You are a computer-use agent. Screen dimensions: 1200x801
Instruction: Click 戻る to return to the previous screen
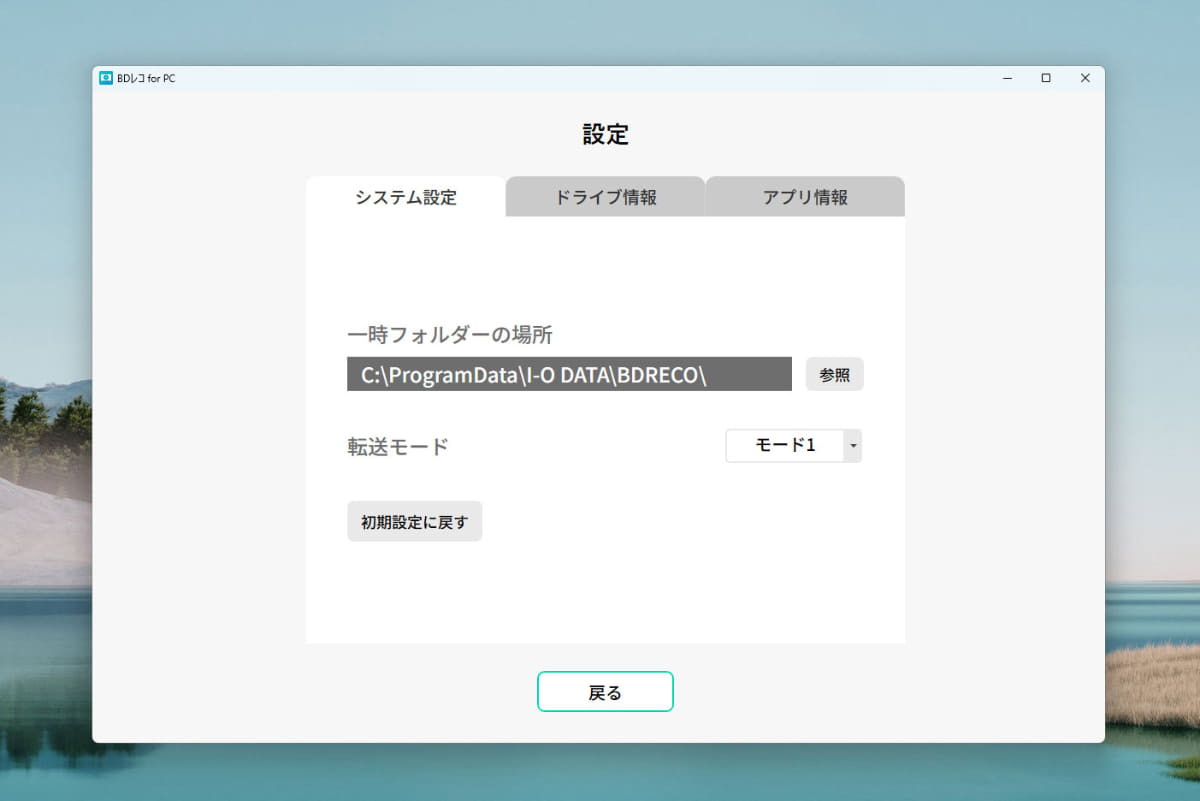pyautogui.click(x=605, y=691)
